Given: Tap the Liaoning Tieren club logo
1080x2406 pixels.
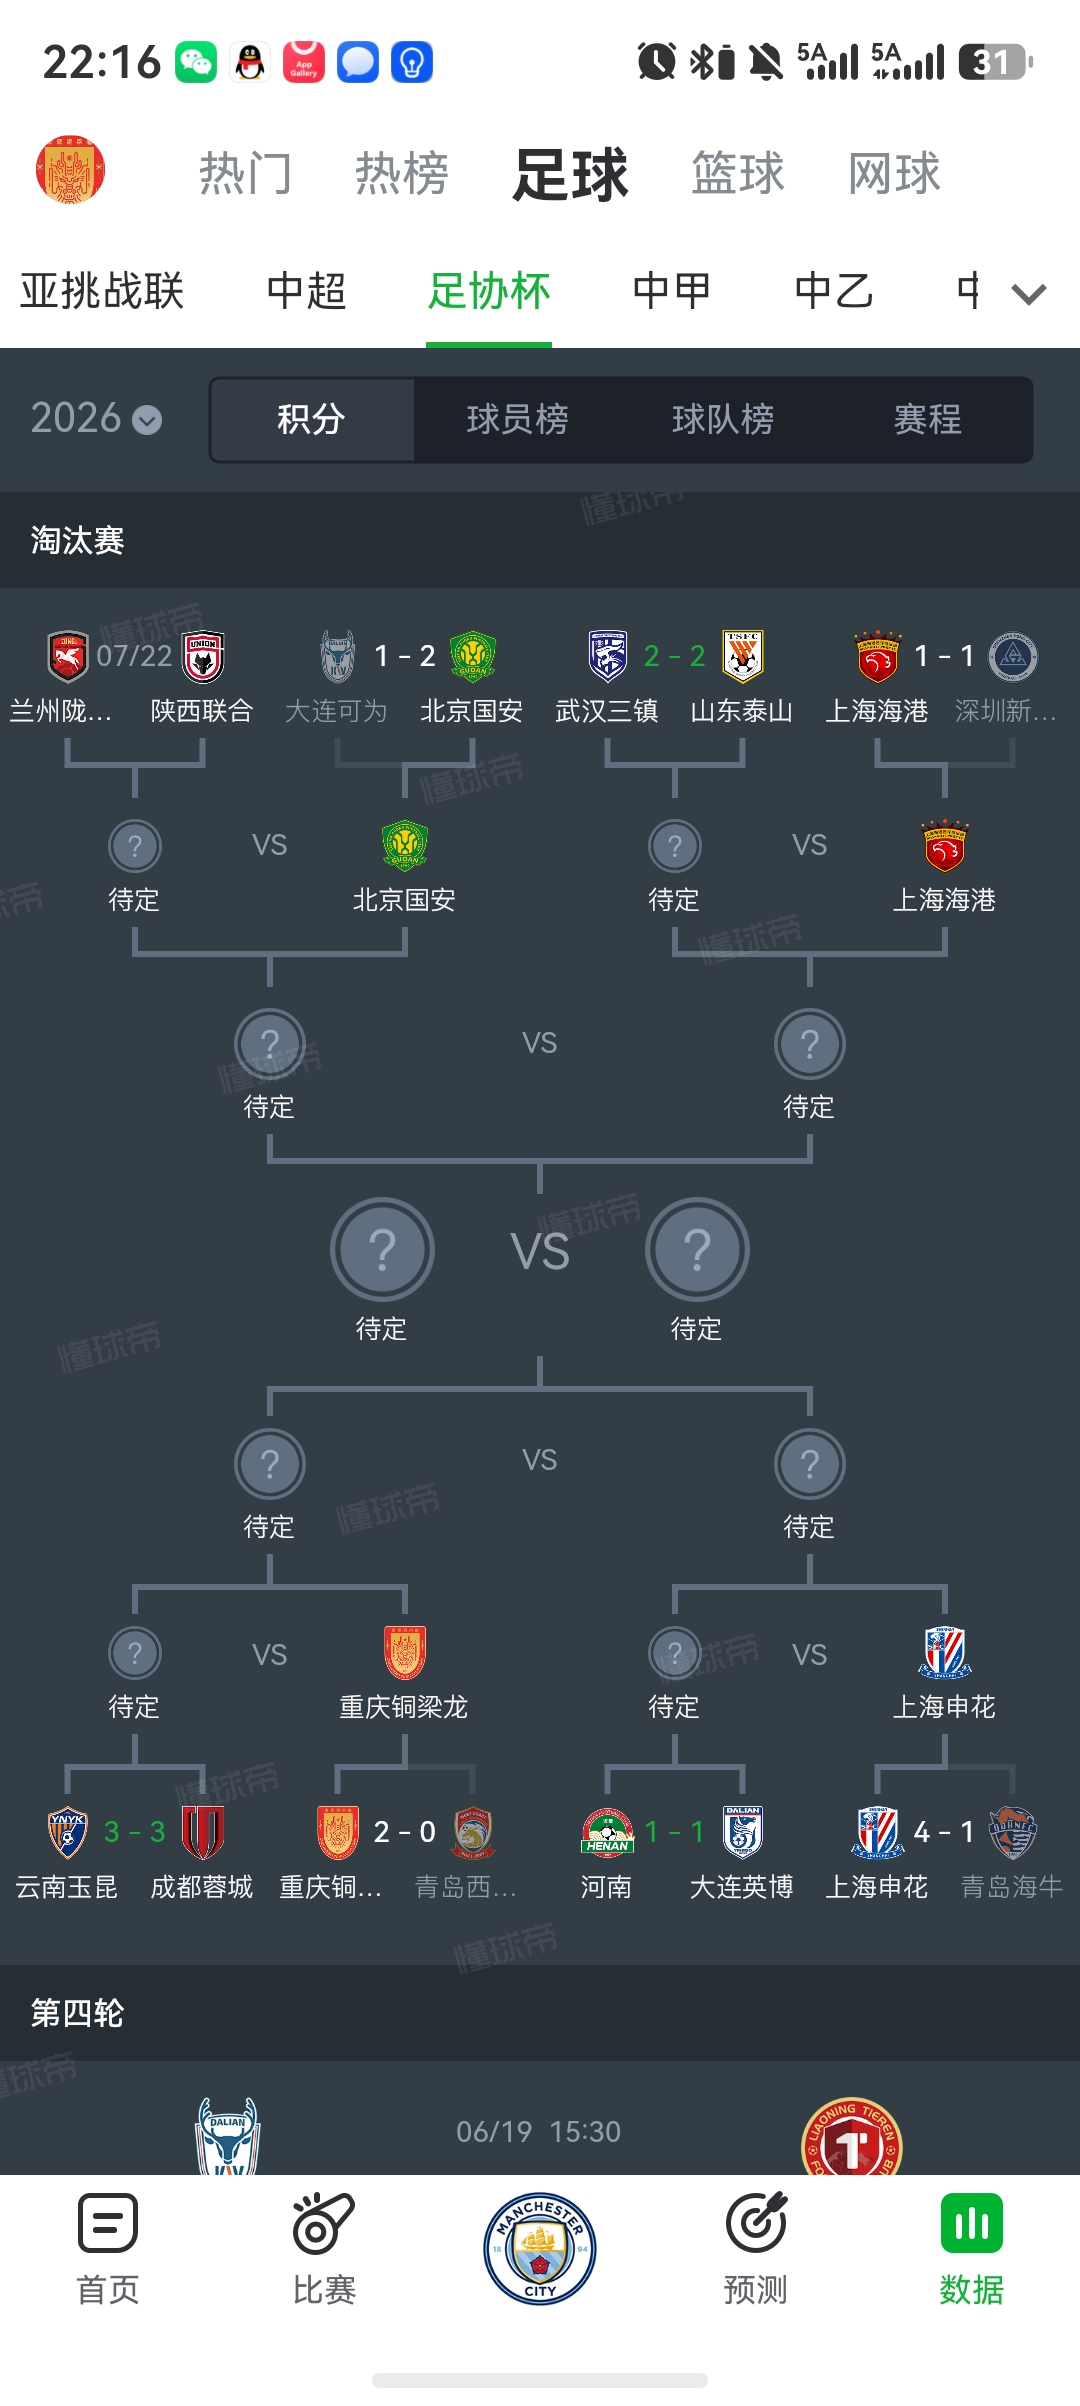Looking at the screenshot, I should click(852, 2137).
